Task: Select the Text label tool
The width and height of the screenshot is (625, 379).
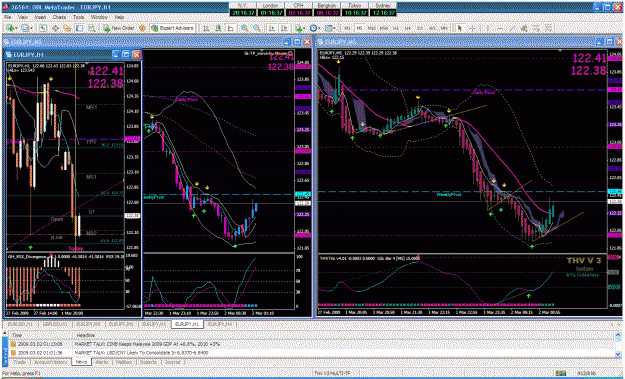Action: [x=549, y=28]
